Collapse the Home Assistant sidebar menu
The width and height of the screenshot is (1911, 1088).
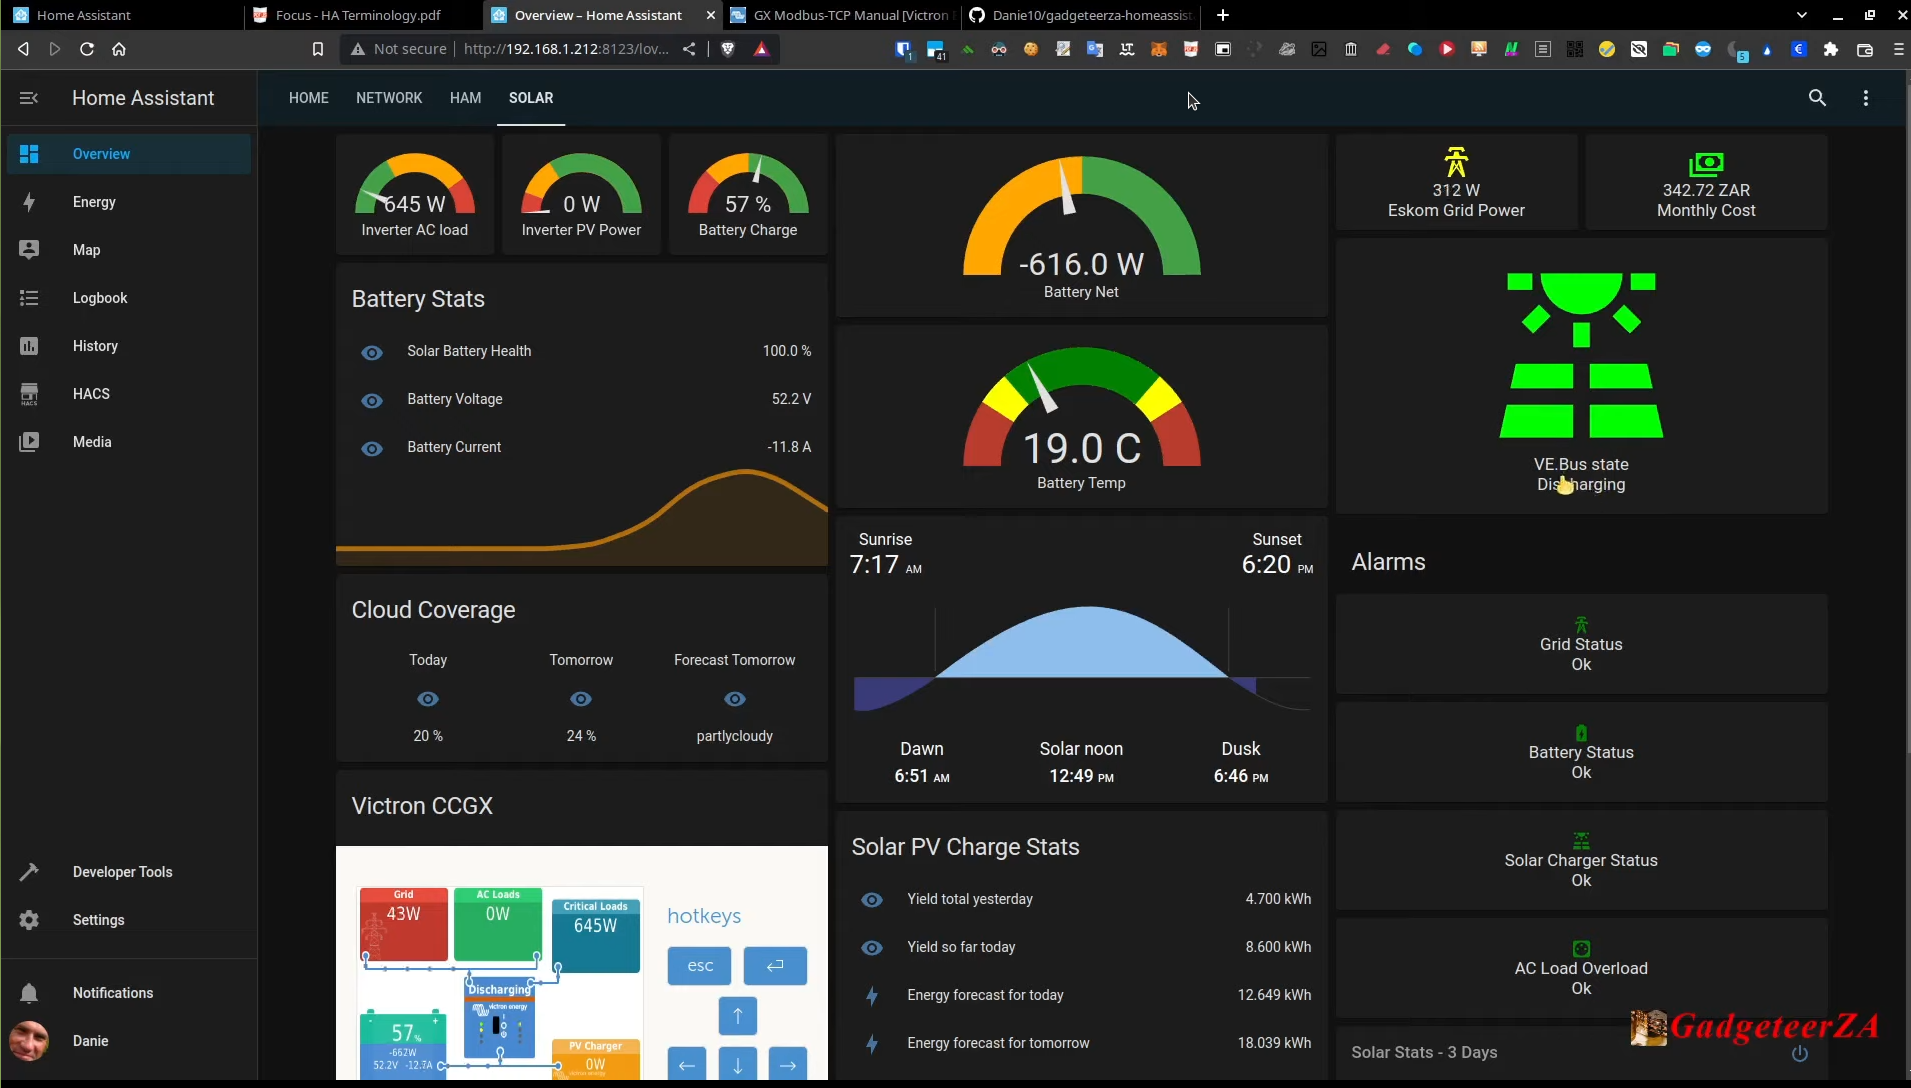[x=29, y=98]
